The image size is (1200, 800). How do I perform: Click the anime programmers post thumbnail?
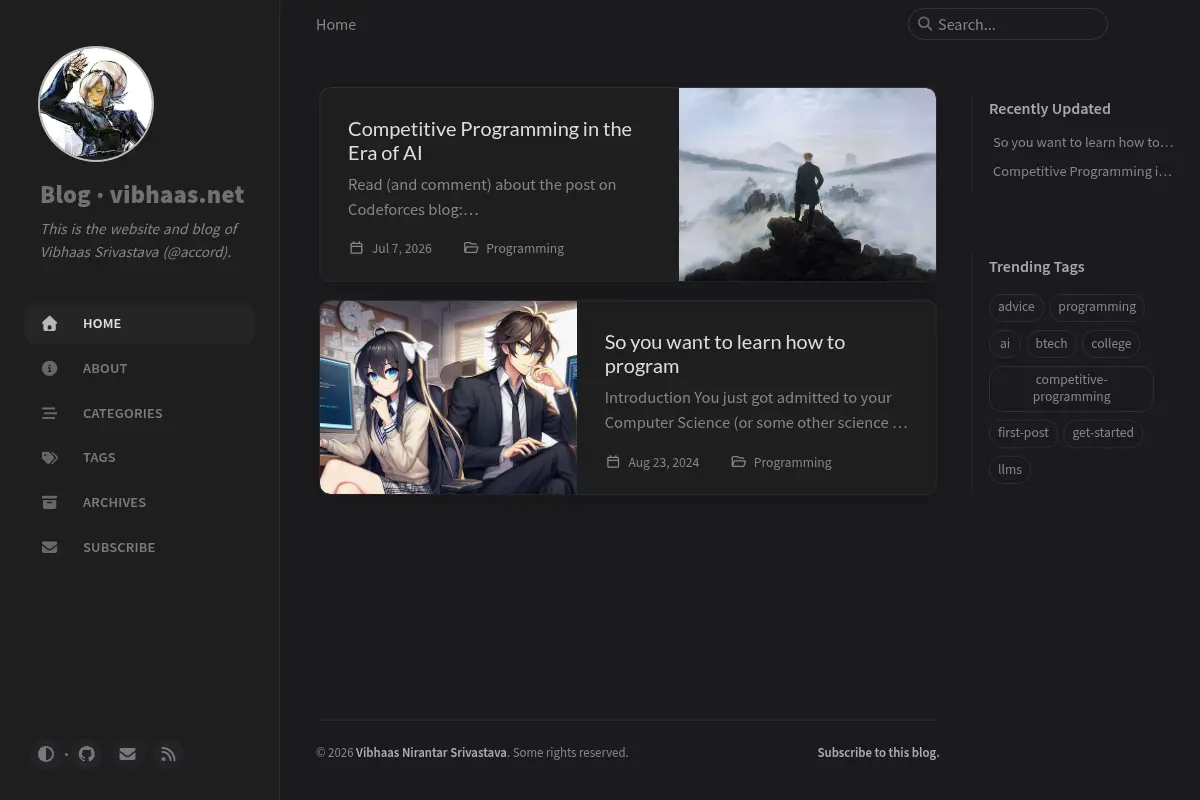coord(448,397)
